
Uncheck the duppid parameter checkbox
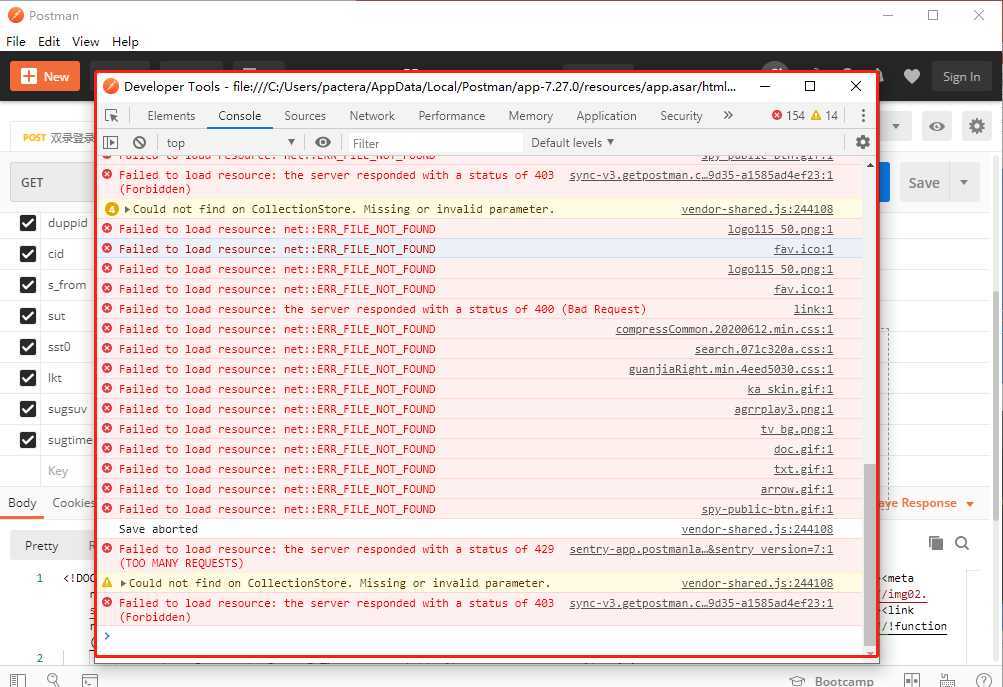coord(28,223)
